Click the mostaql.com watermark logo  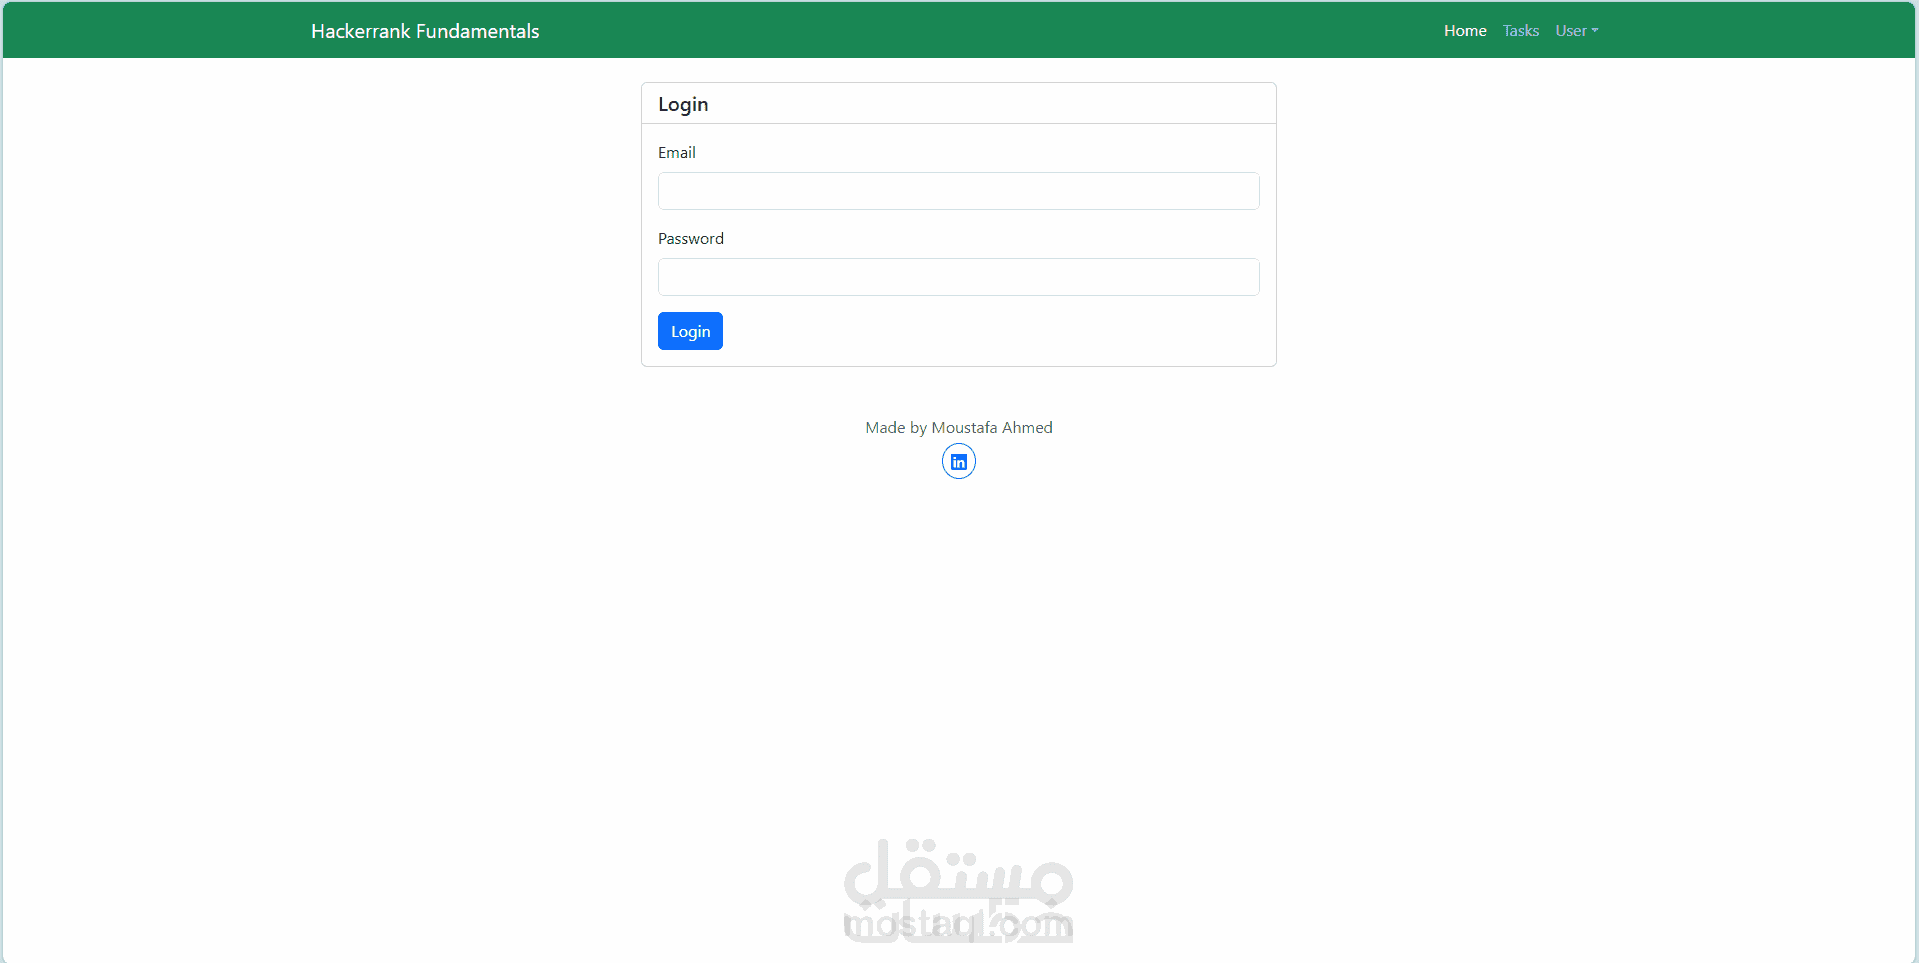click(958, 891)
